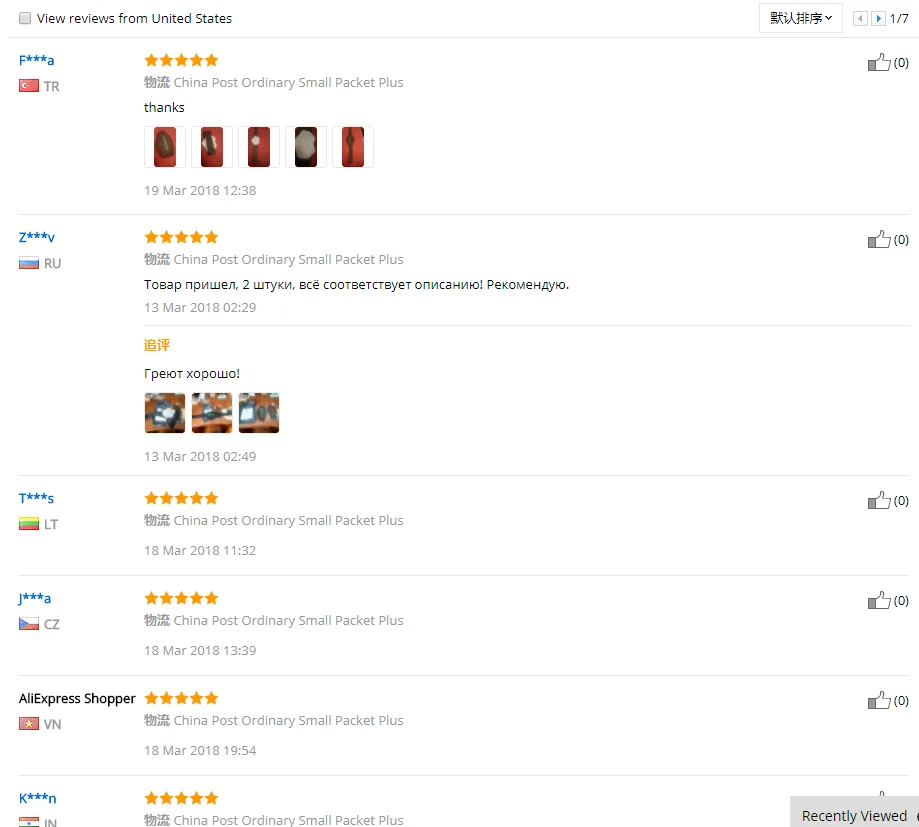
Task: Enable View reviews from United States checkbox
Action: [25, 18]
